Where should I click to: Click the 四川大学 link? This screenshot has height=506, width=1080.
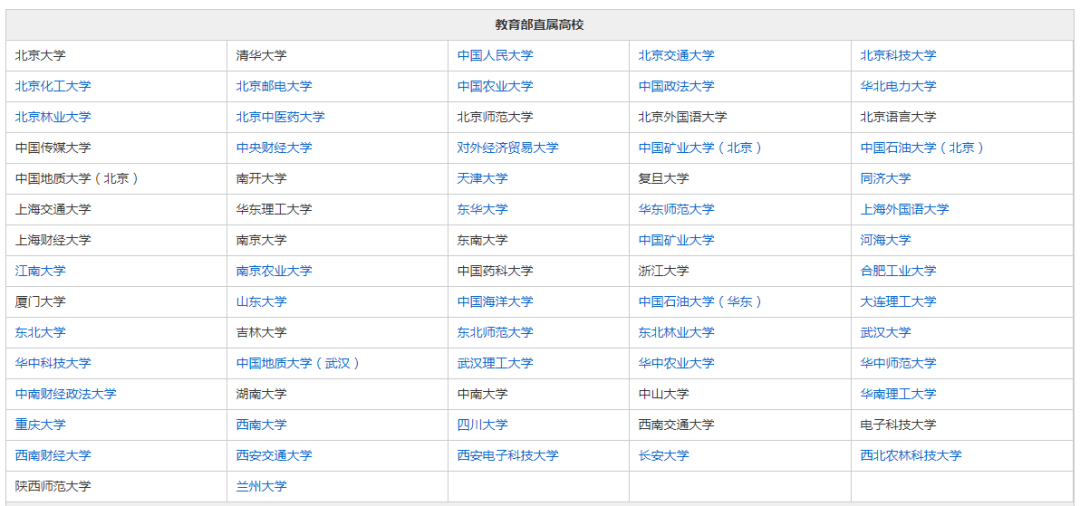[482, 425]
